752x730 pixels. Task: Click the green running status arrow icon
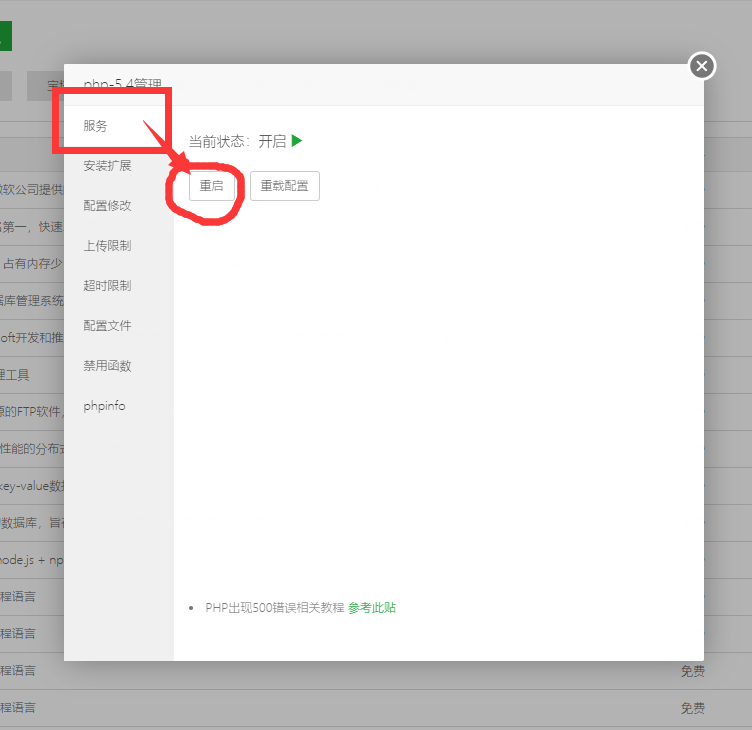[x=297, y=141]
